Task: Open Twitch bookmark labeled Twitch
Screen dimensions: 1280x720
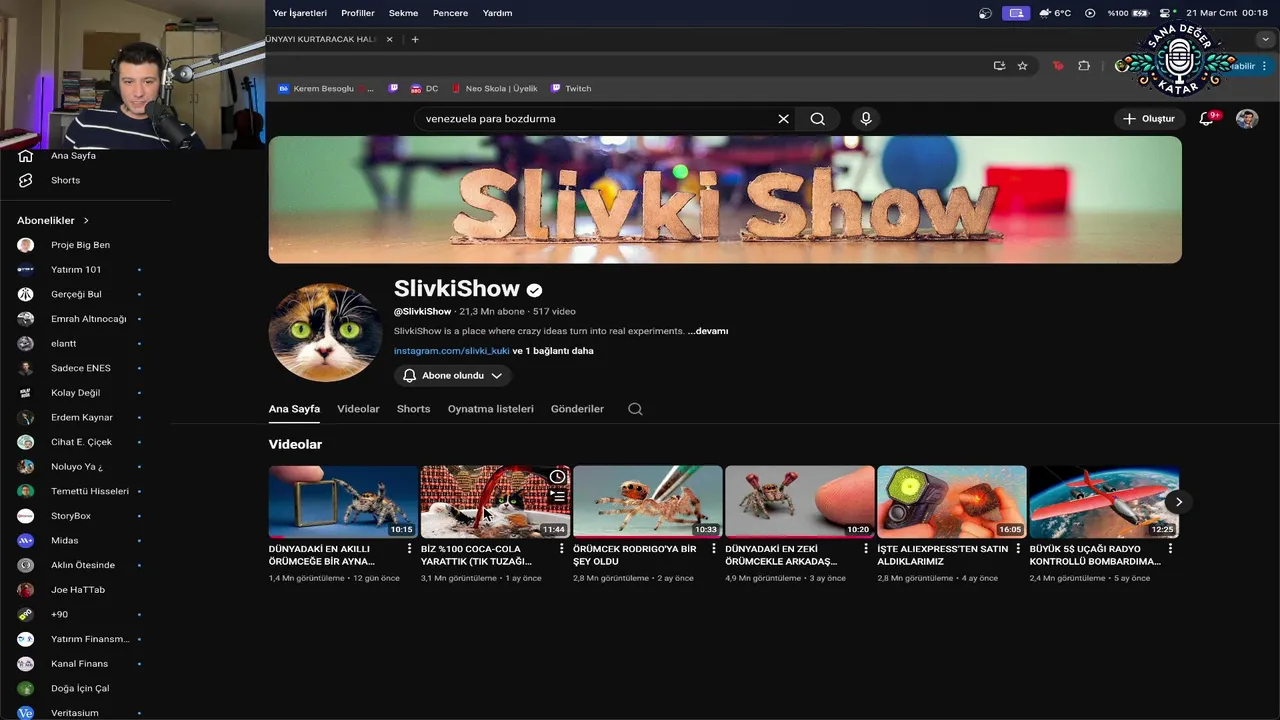Action: coord(571,88)
